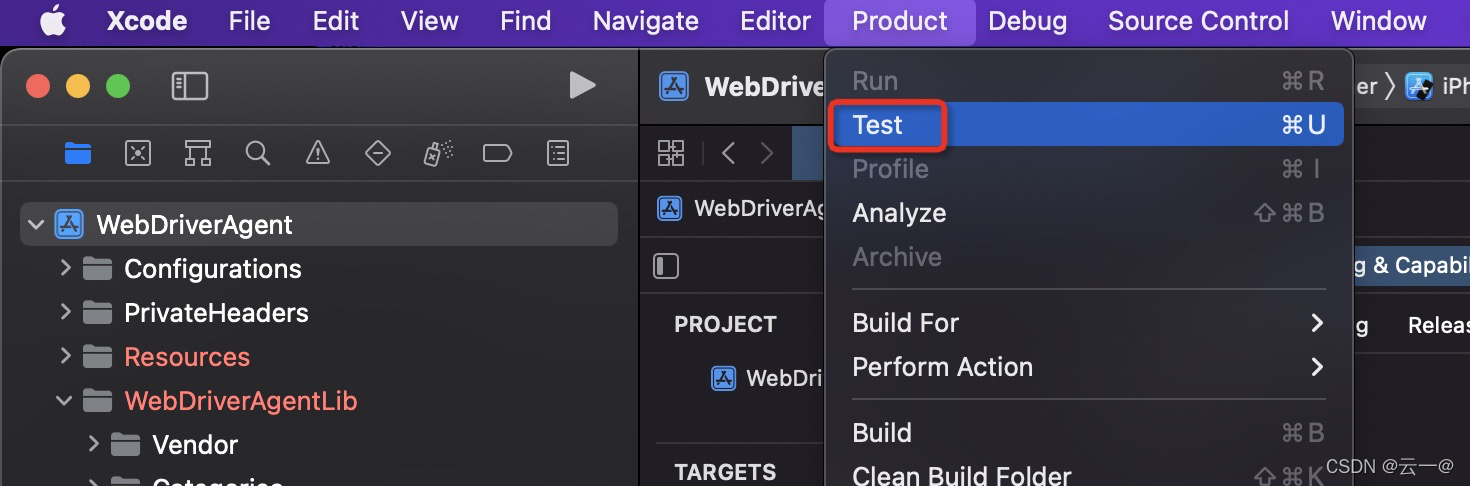Screen dimensions: 1470x486
Task: Select the Vendor folder row
Action: 319,444
